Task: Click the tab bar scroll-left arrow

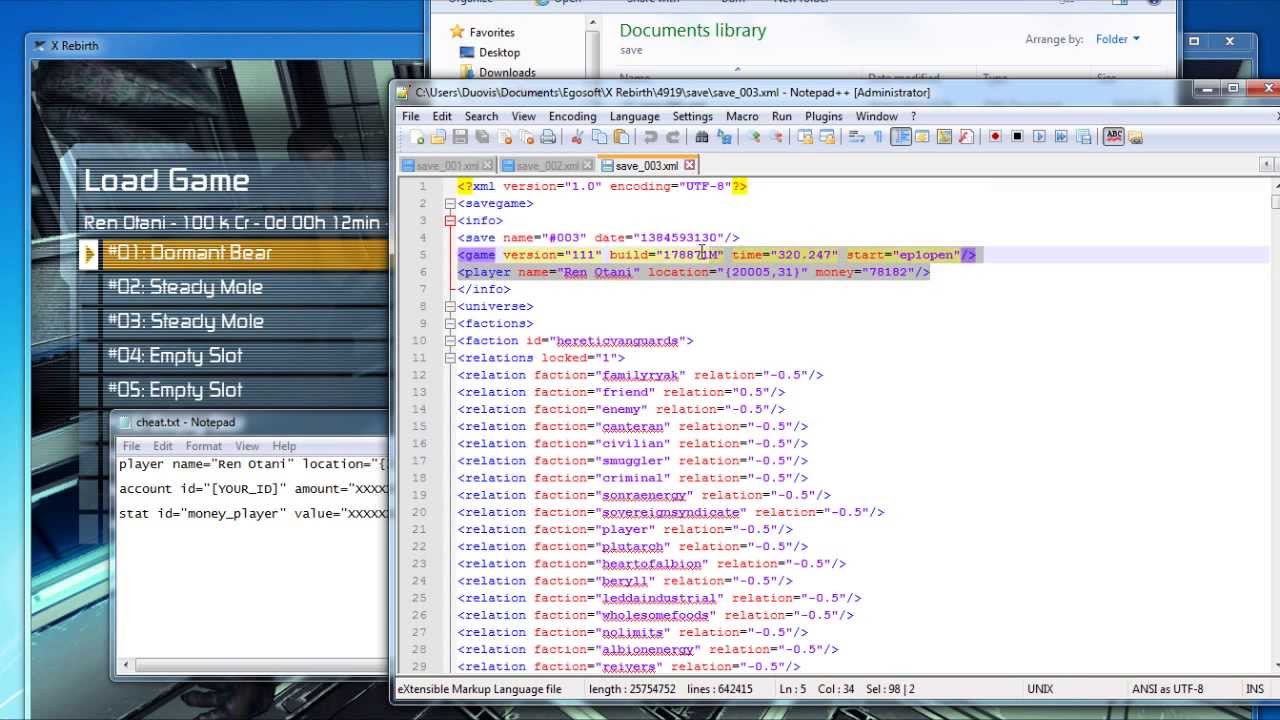Action: [1266, 165]
